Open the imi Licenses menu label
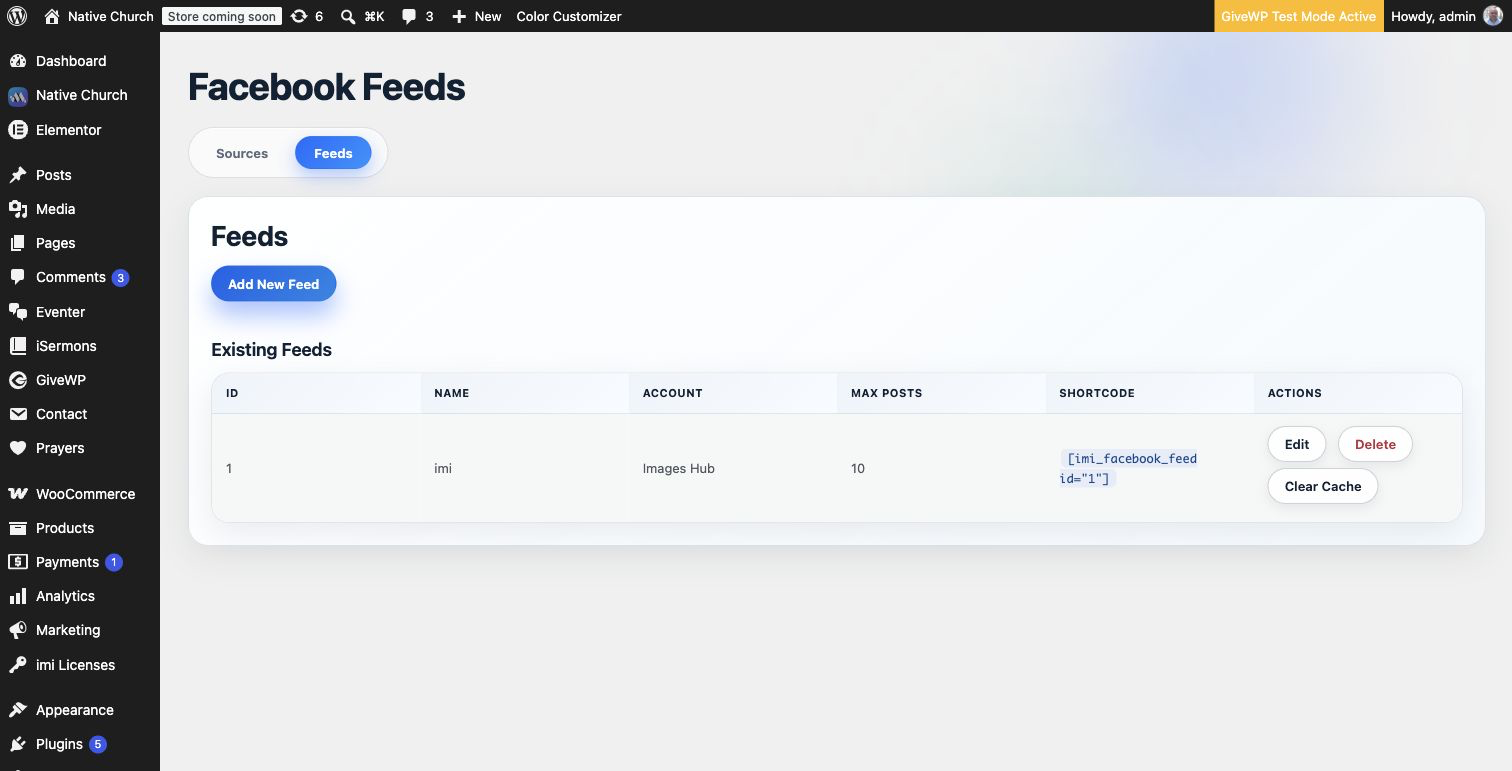Image resolution: width=1512 pixels, height=771 pixels. coord(75,665)
